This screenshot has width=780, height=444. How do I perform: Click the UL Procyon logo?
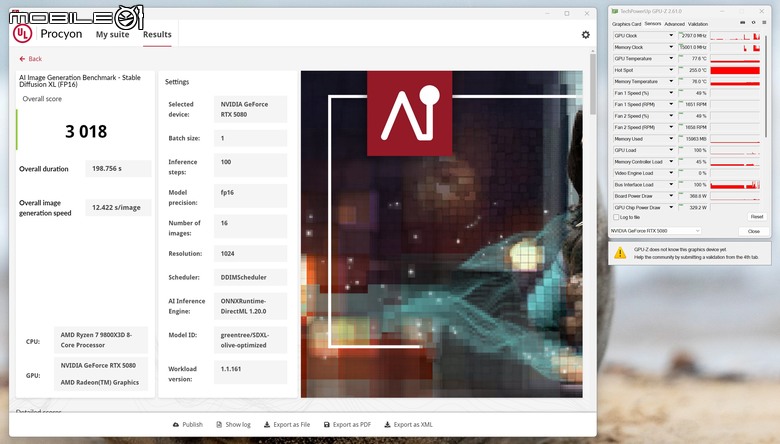click(22, 34)
